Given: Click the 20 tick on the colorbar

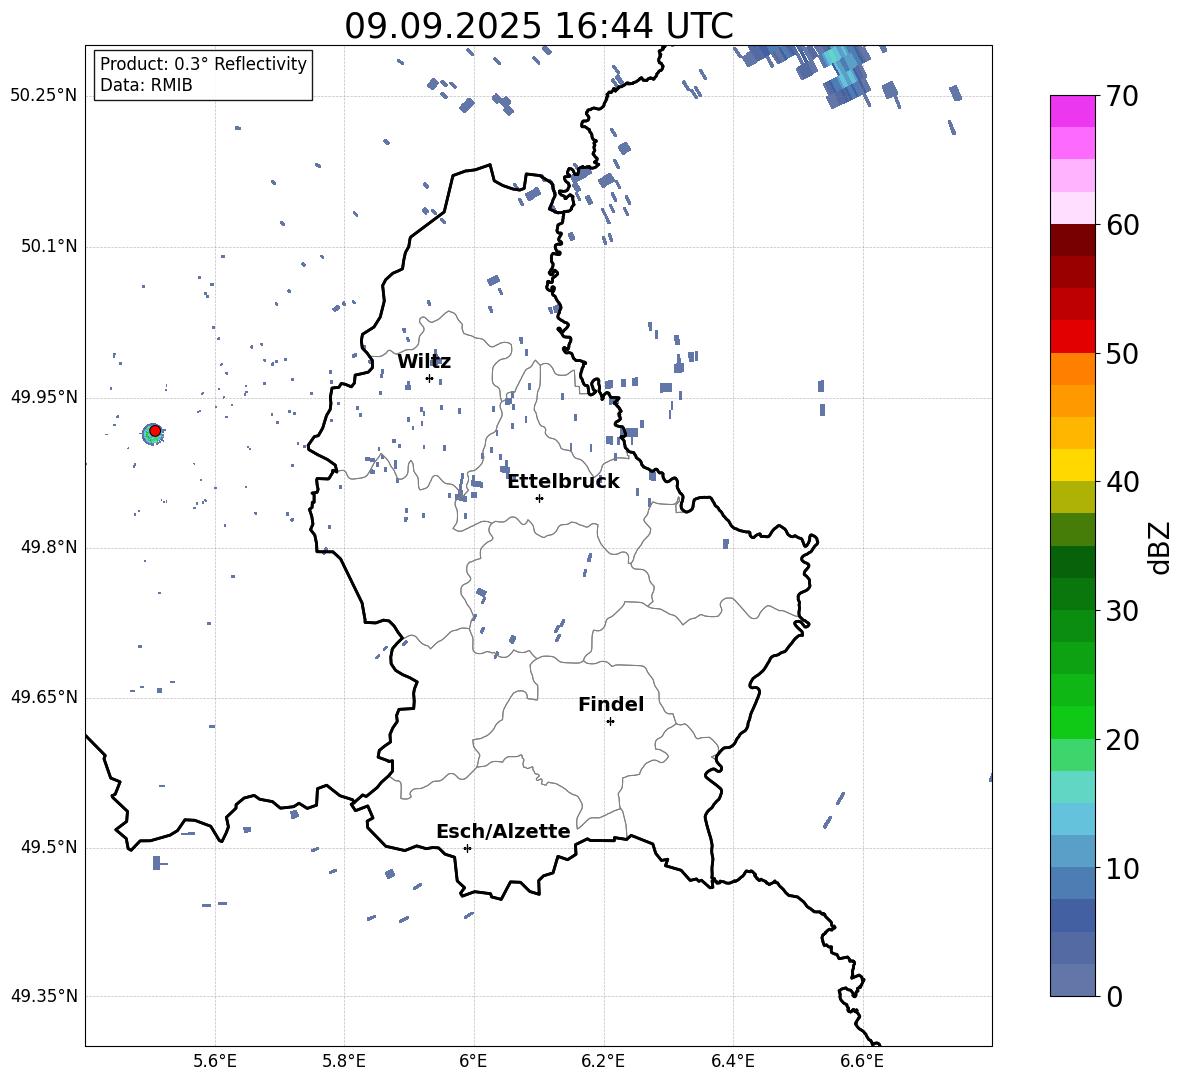Looking at the screenshot, I should coord(1121,740).
